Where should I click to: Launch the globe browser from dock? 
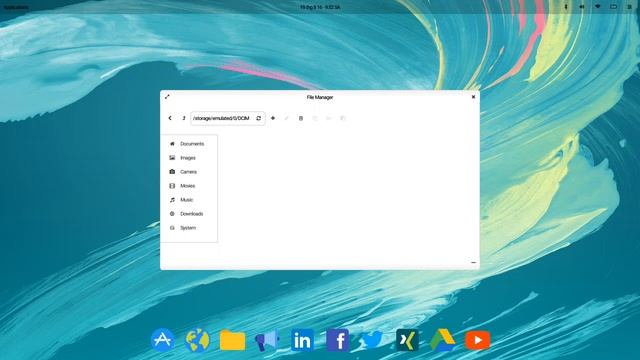click(x=197, y=340)
